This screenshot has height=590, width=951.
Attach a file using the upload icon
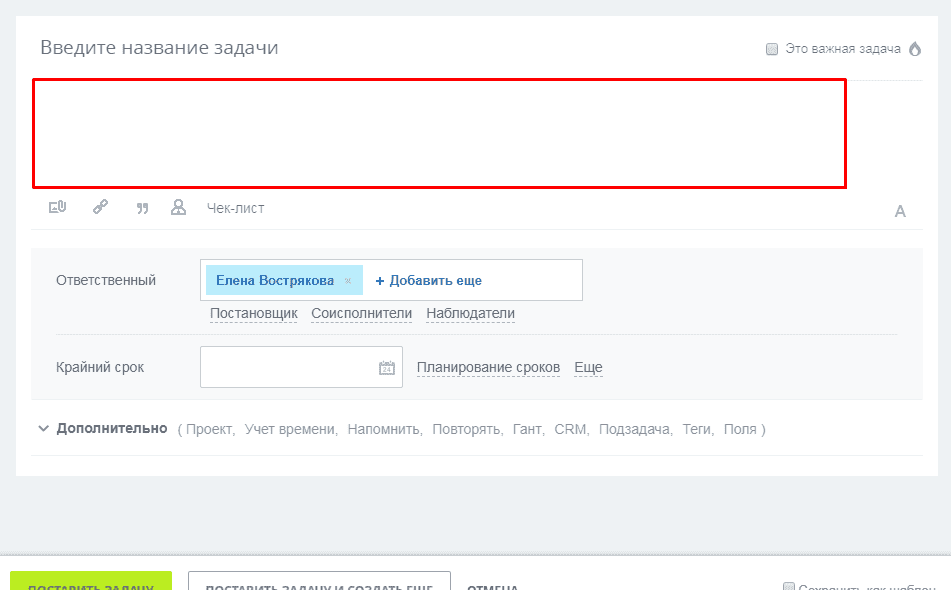pos(57,208)
